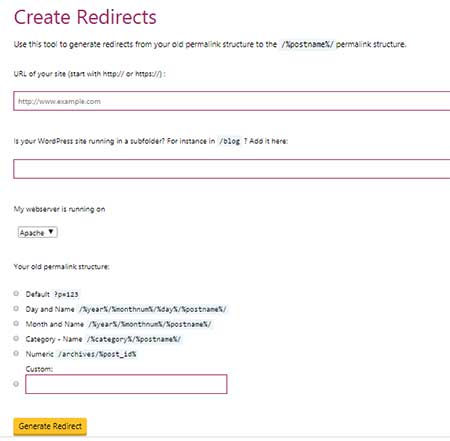
Task: Click the /%postname%/ code in the description
Action: pos(307,44)
